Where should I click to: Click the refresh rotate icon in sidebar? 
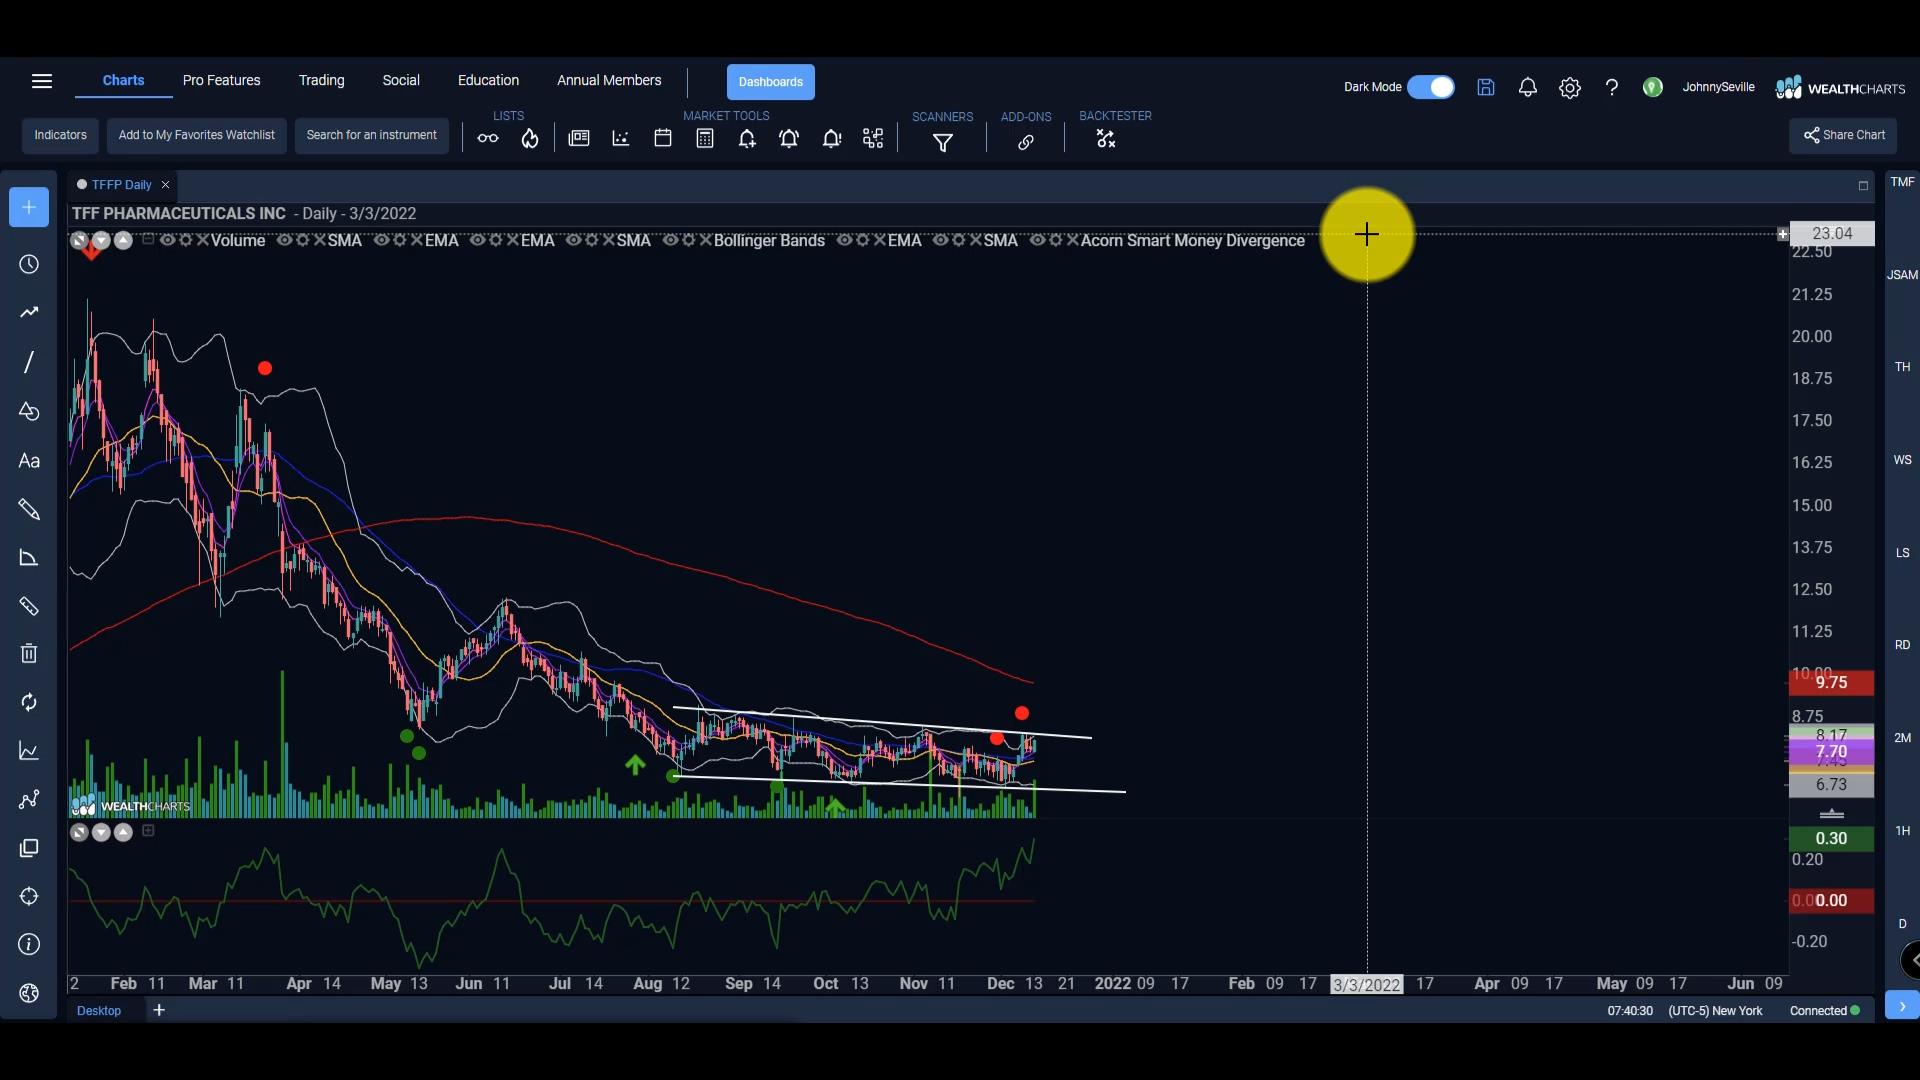(x=29, y=702)
